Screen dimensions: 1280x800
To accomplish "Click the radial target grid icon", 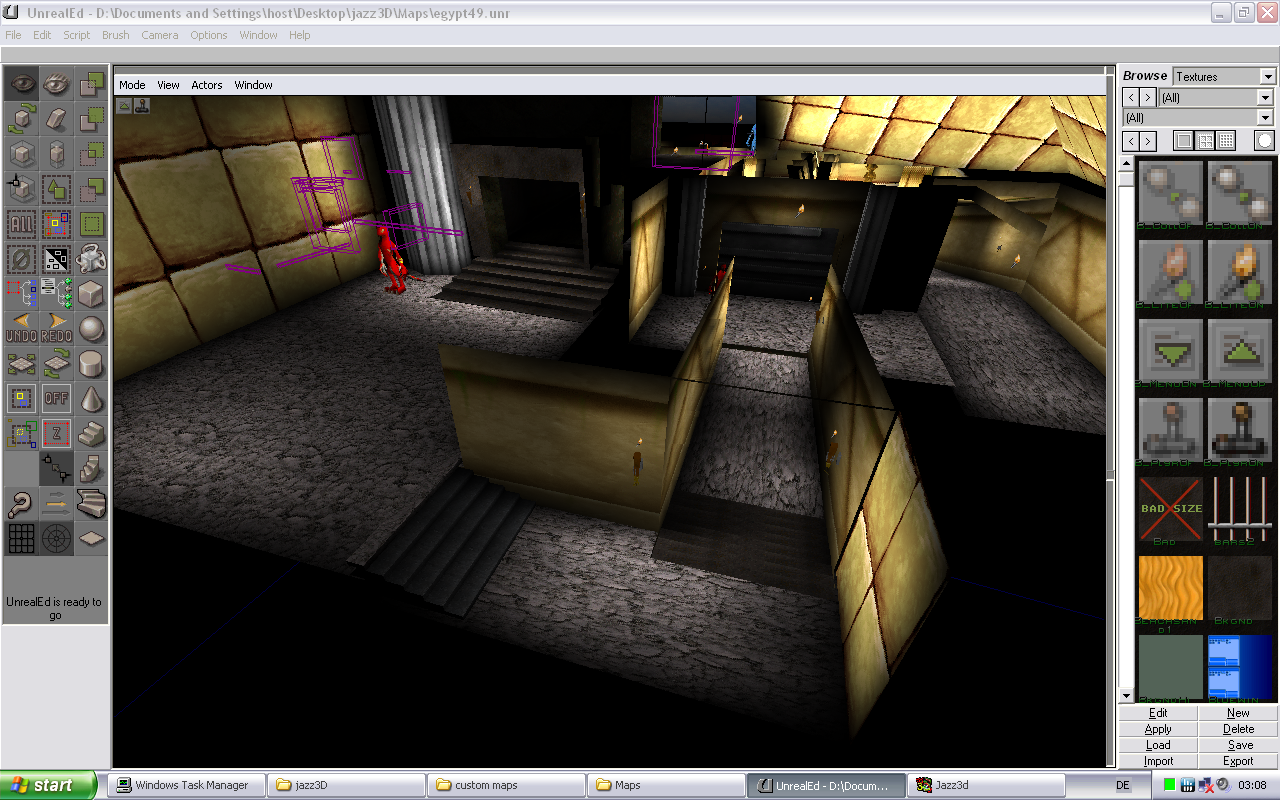I will click(x=57, y=539).
